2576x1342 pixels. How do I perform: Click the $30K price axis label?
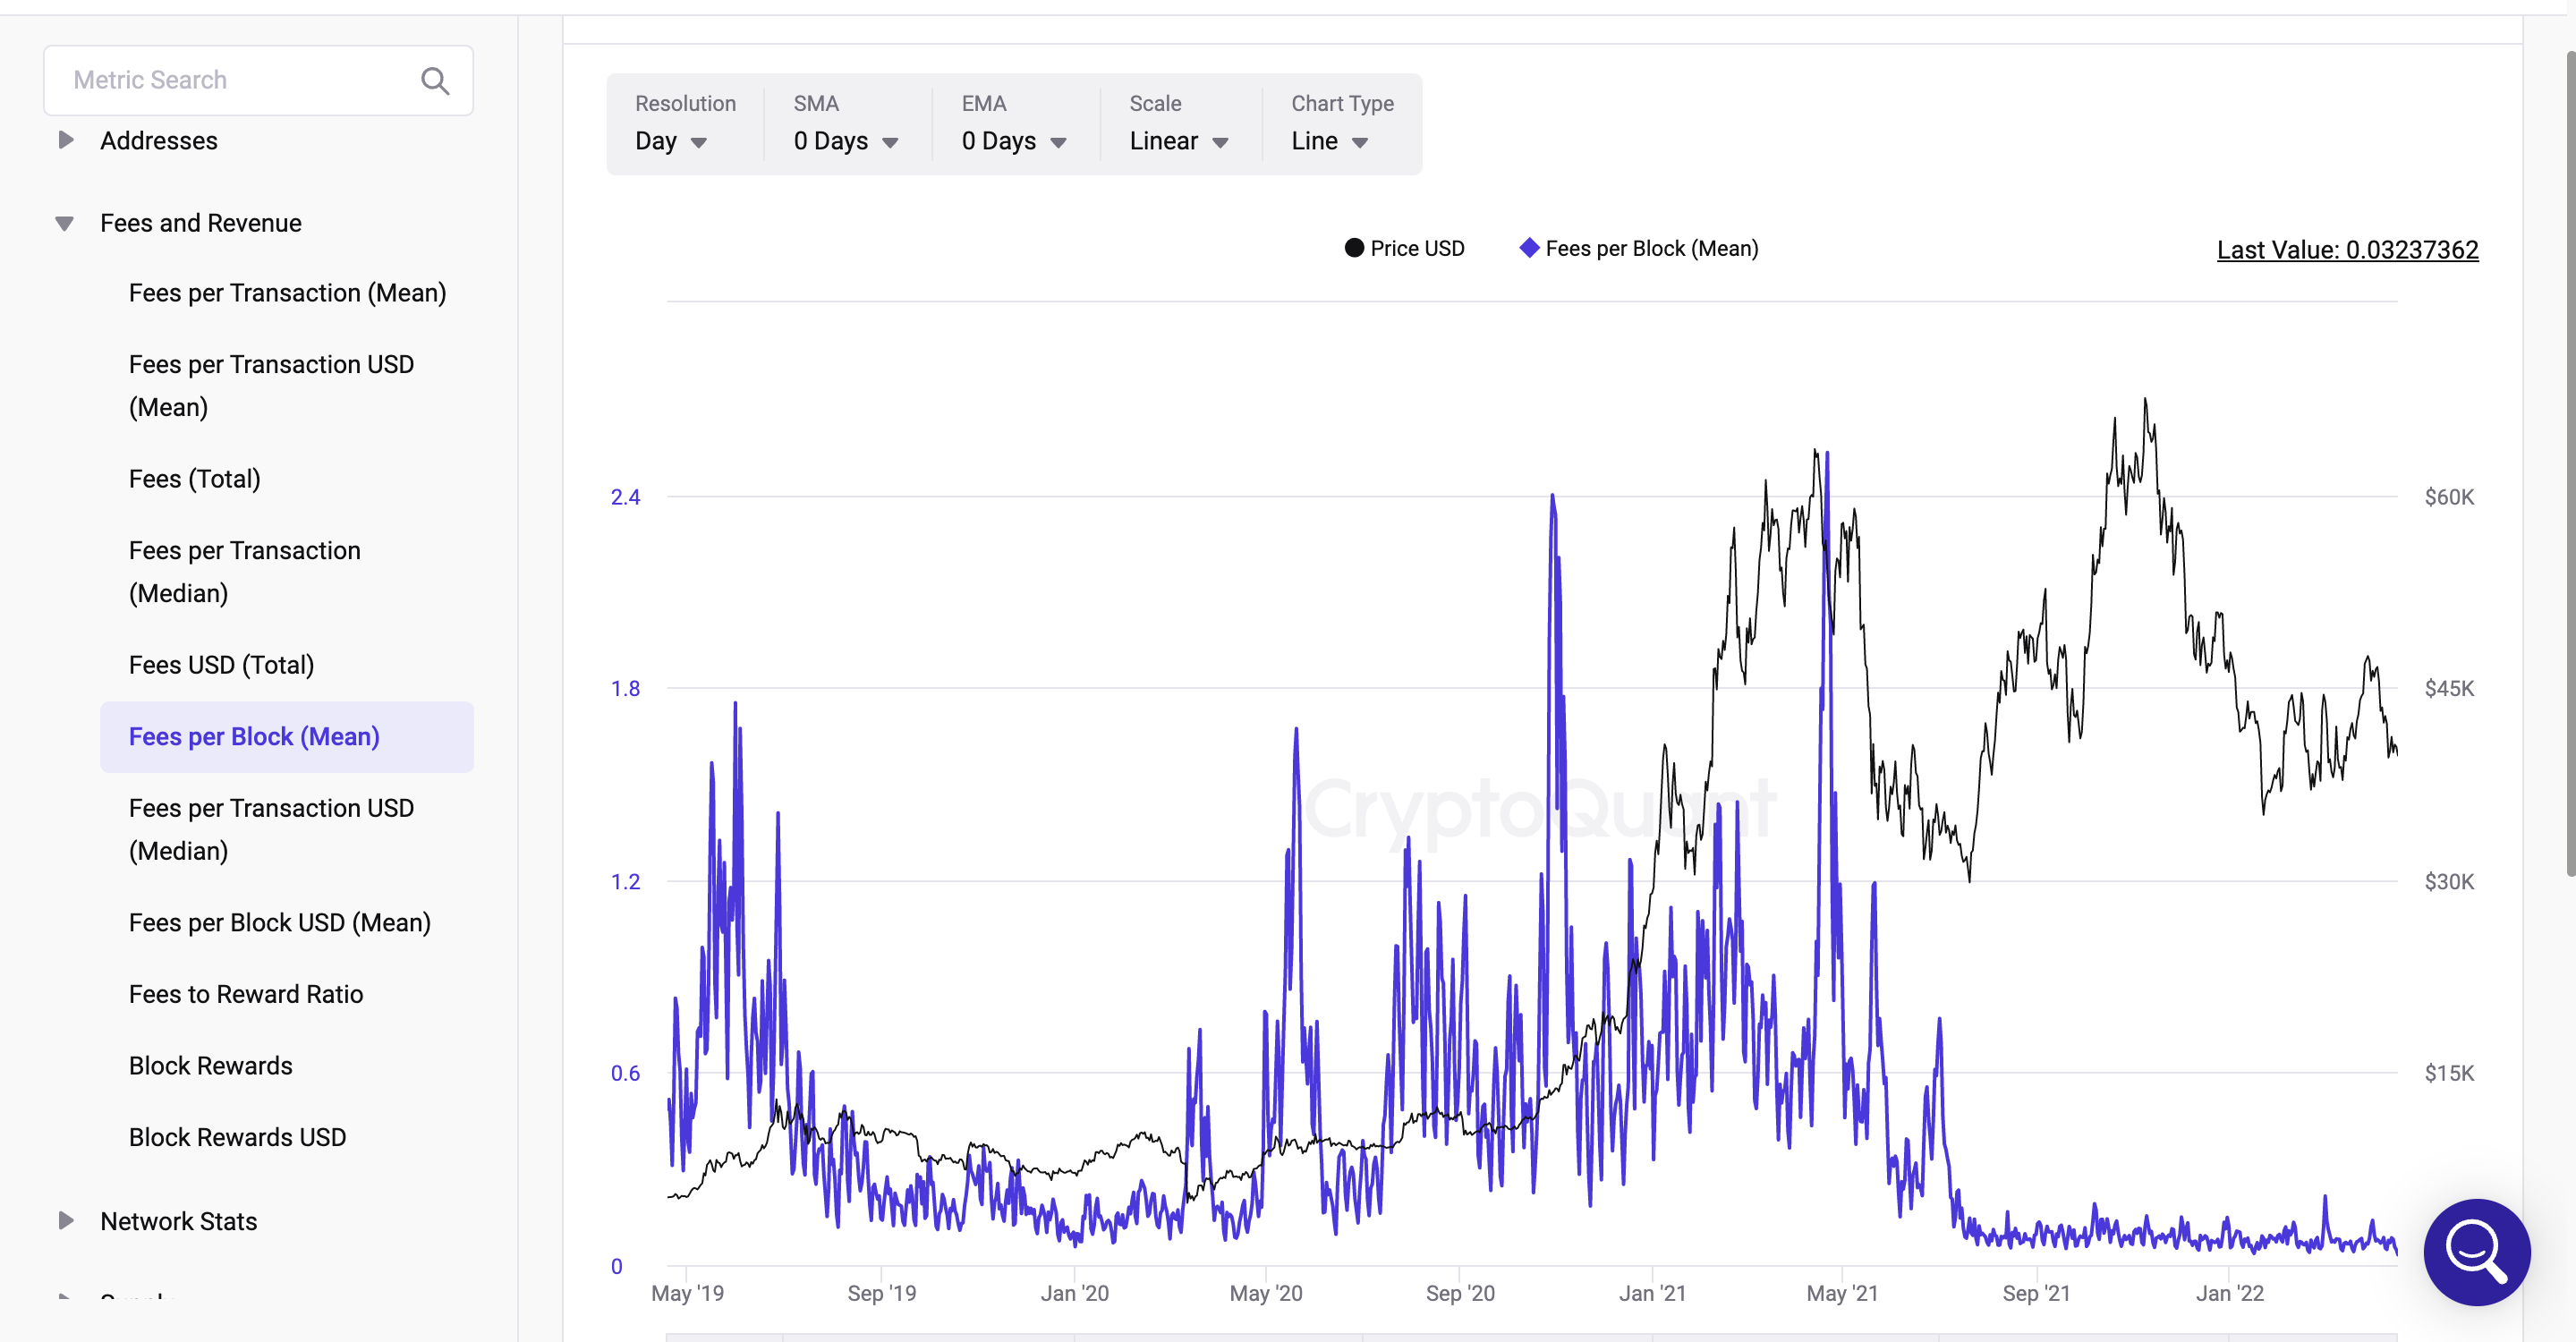(2449, 881)
